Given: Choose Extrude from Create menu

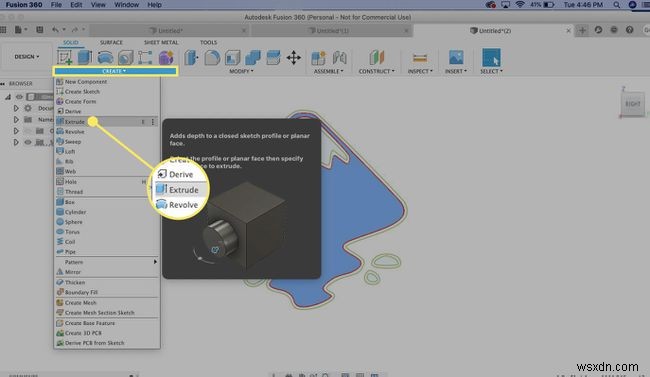Looking at the screenshot, I should click(x=107, y=122).
